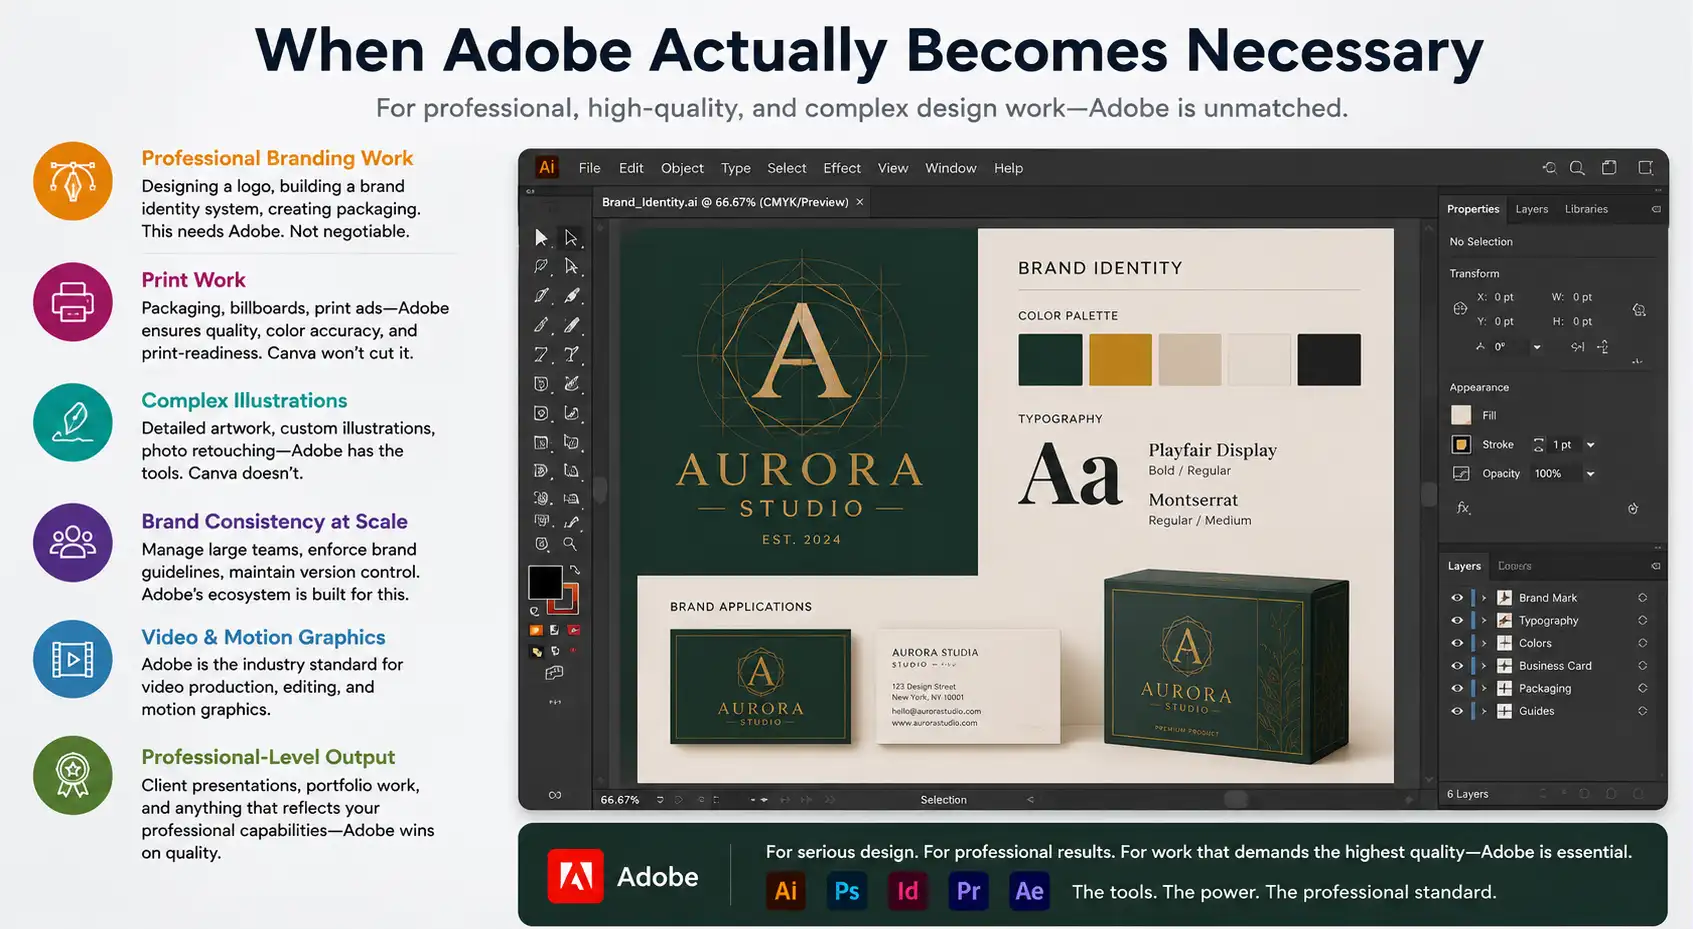Click the swap fill and stroke arrow
Viewport: 1693px width, 929px height.
pos(575,570)
